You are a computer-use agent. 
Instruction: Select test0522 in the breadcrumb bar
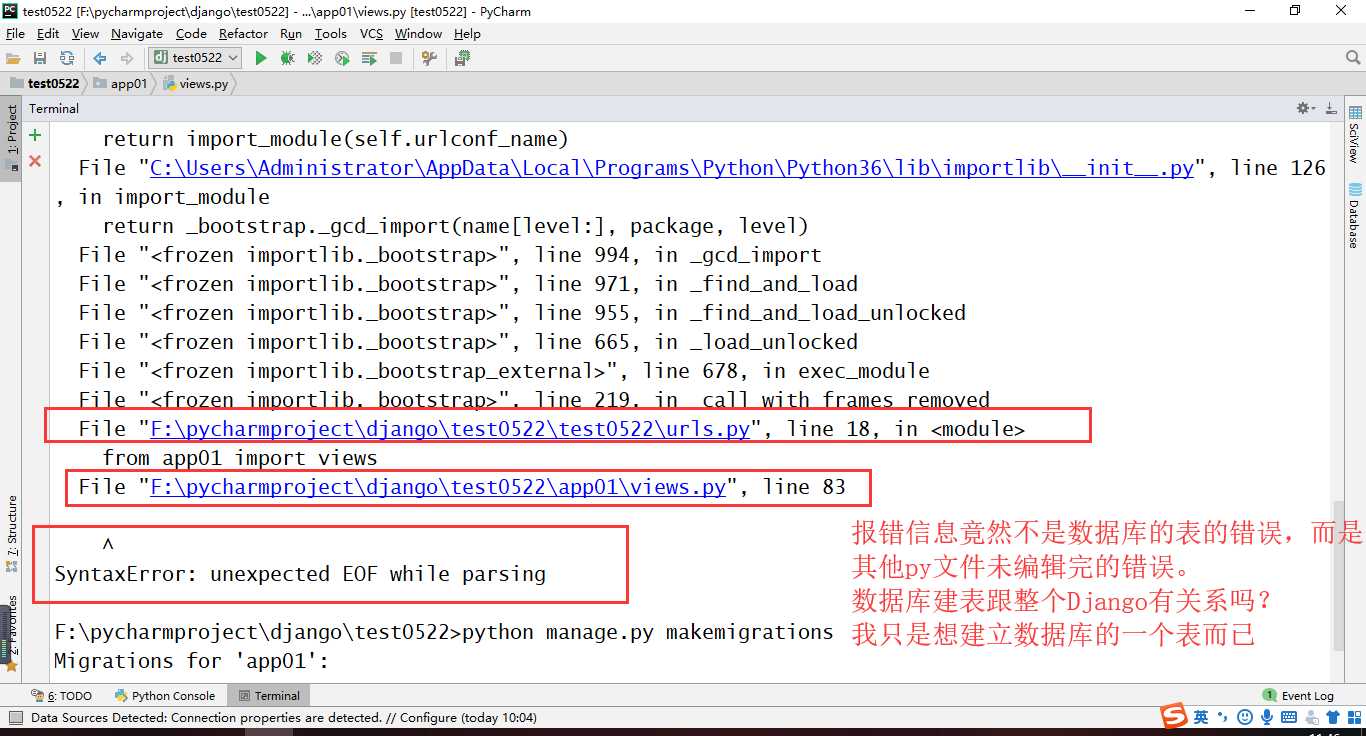[45, 84]
